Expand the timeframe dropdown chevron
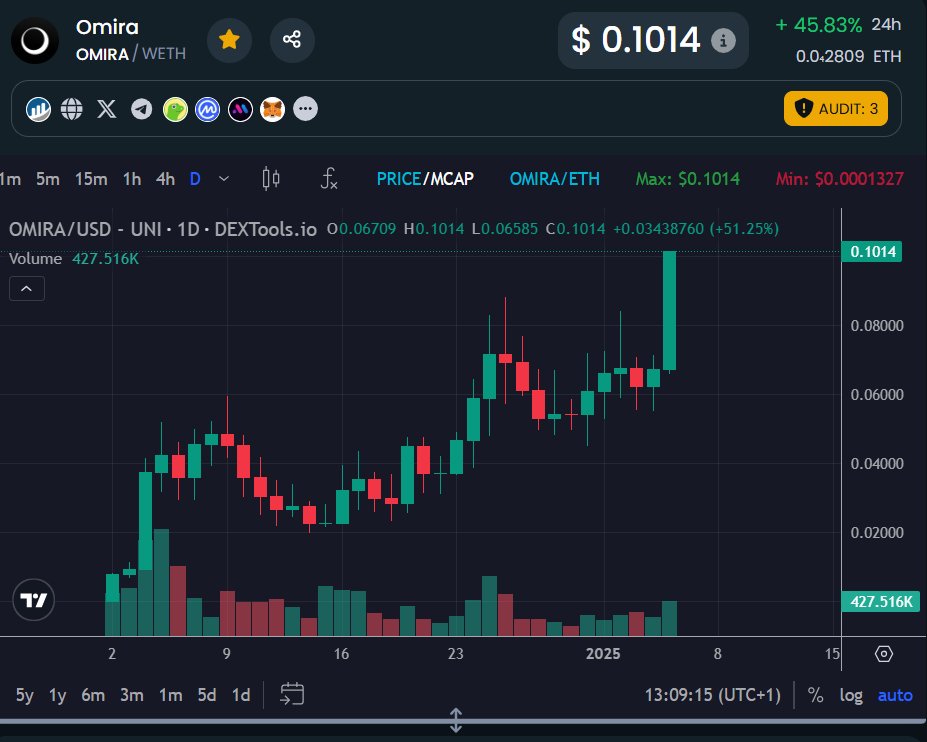 click(224, 179)
